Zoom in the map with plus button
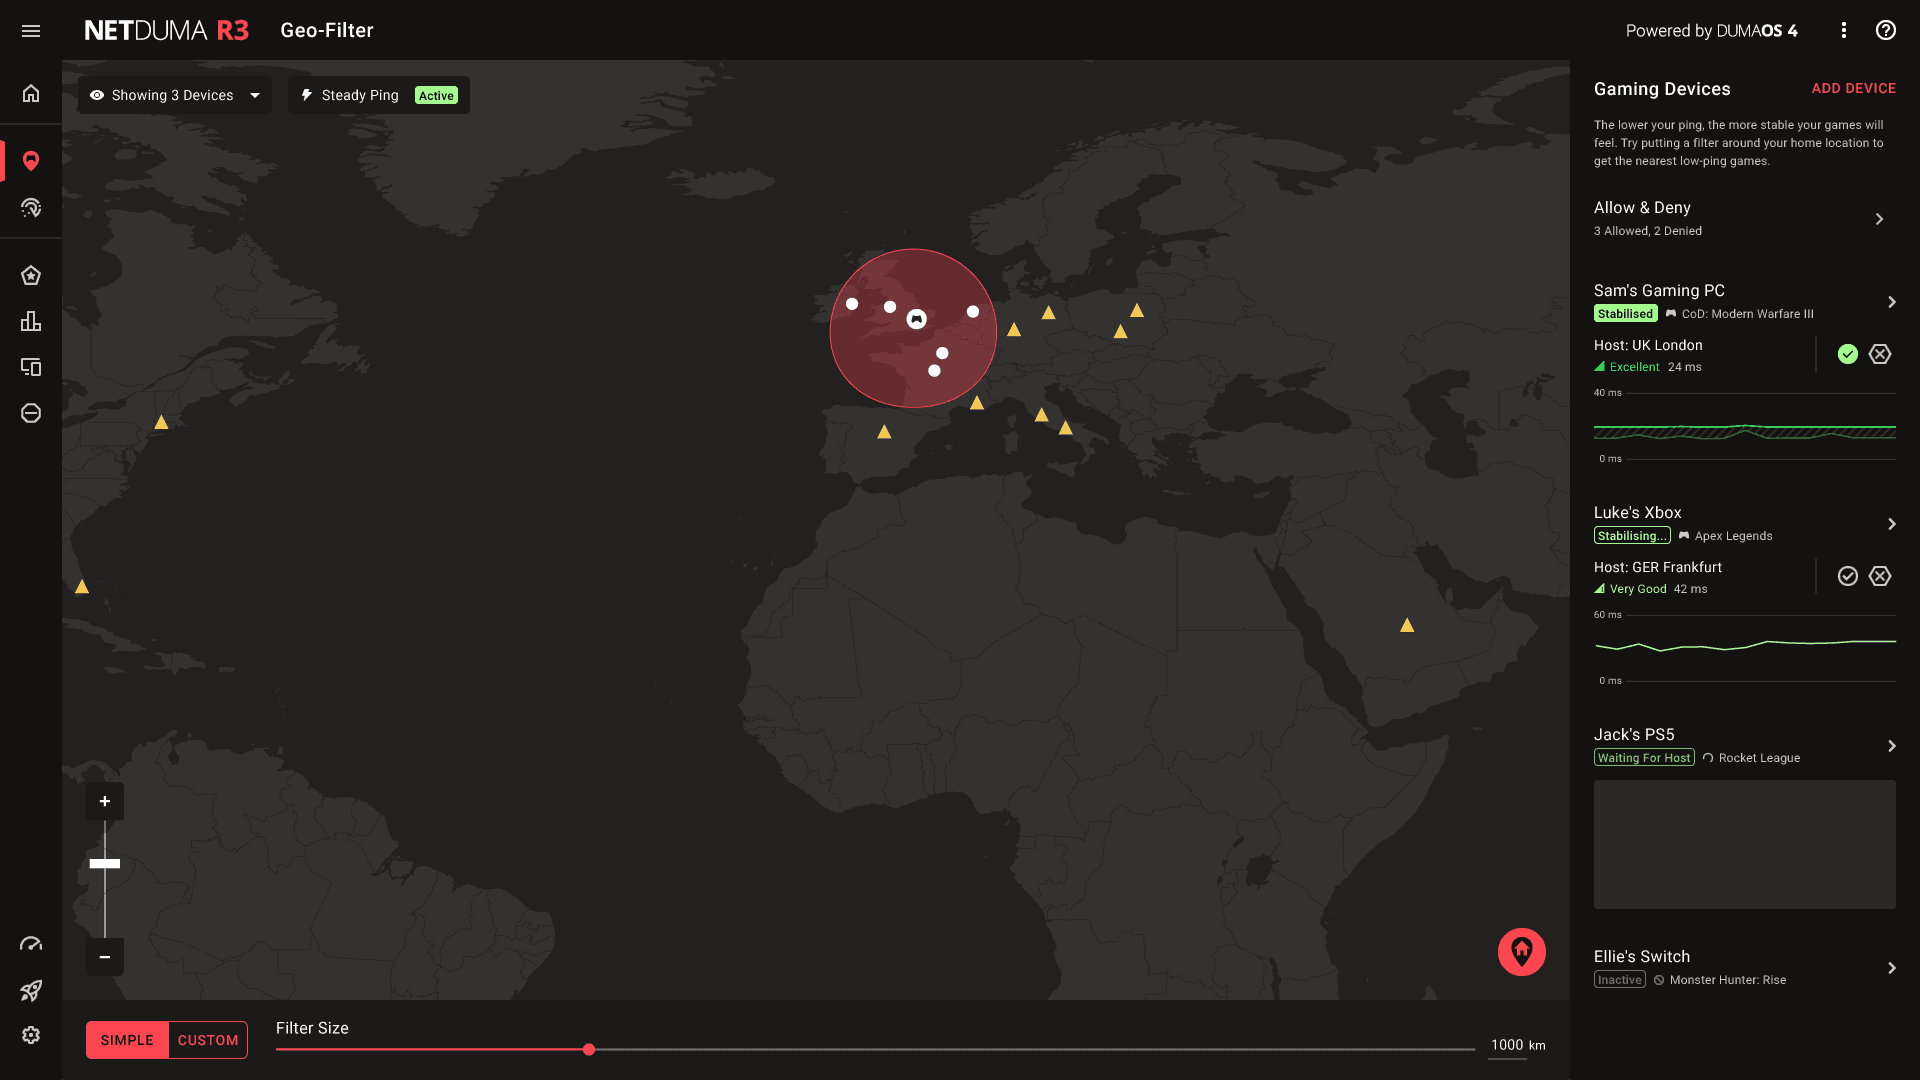 coord(105,801)
